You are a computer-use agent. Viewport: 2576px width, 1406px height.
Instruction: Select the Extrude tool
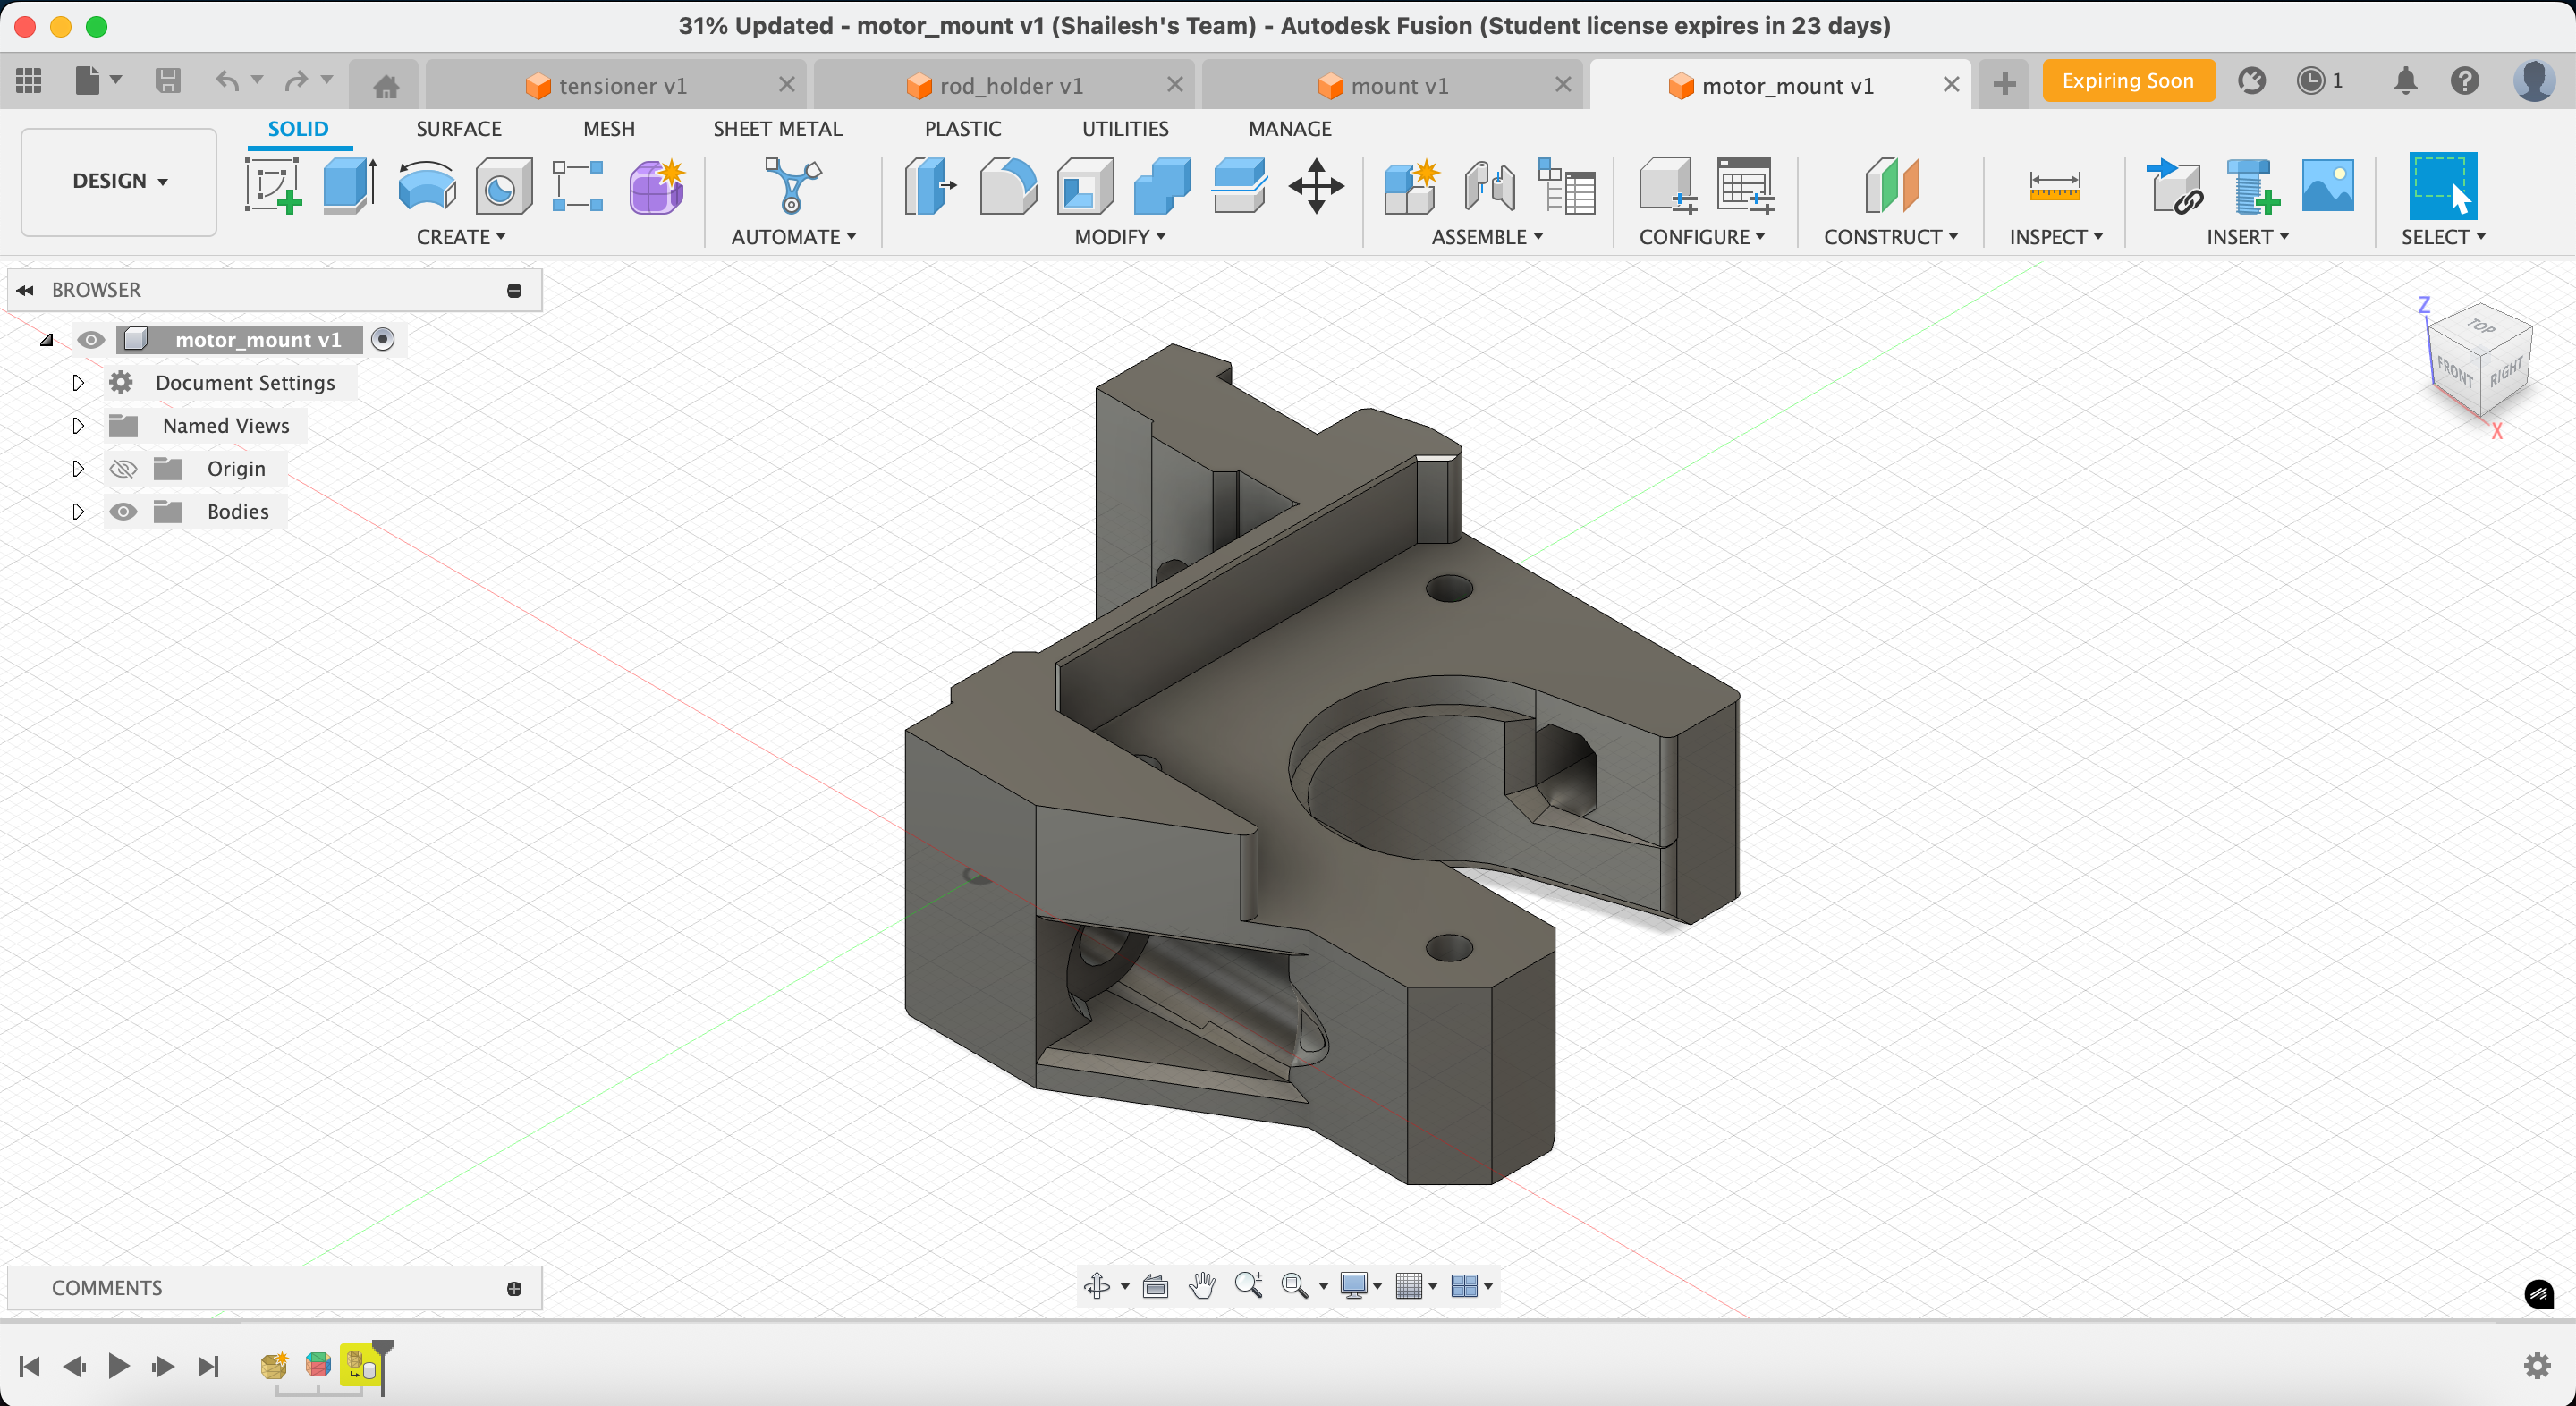[349, 185]
